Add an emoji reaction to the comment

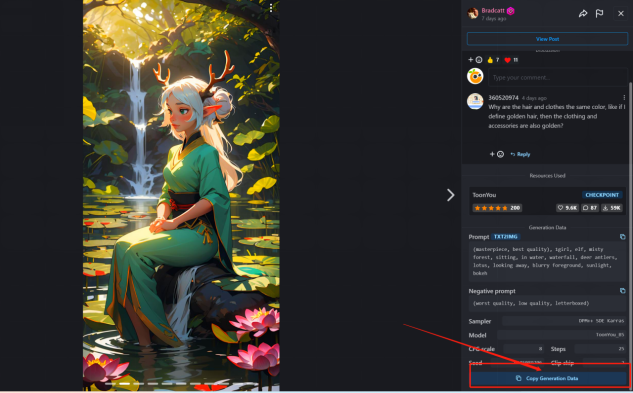coord(497,154)
